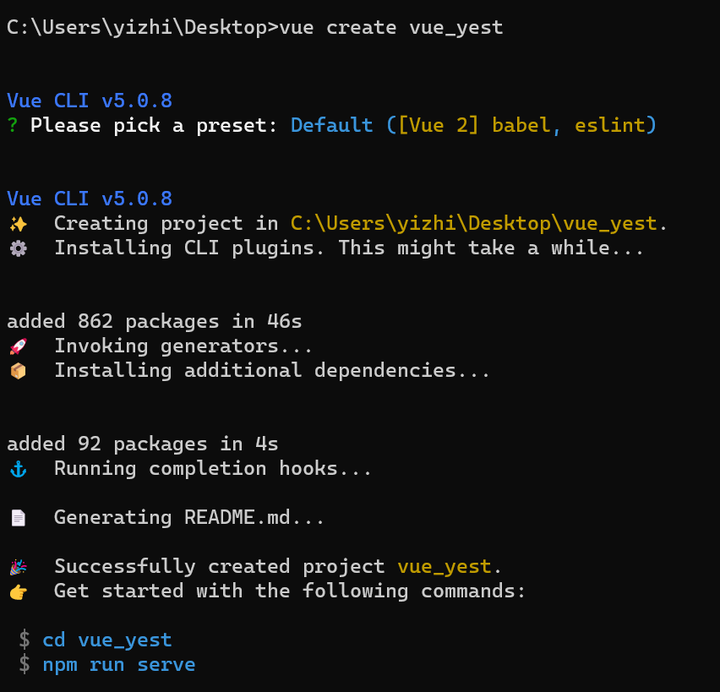This screenshot has height=692, width=720.
Task: Click the rocket icon next to Invoking generators
Action: (x=18, y=346)
